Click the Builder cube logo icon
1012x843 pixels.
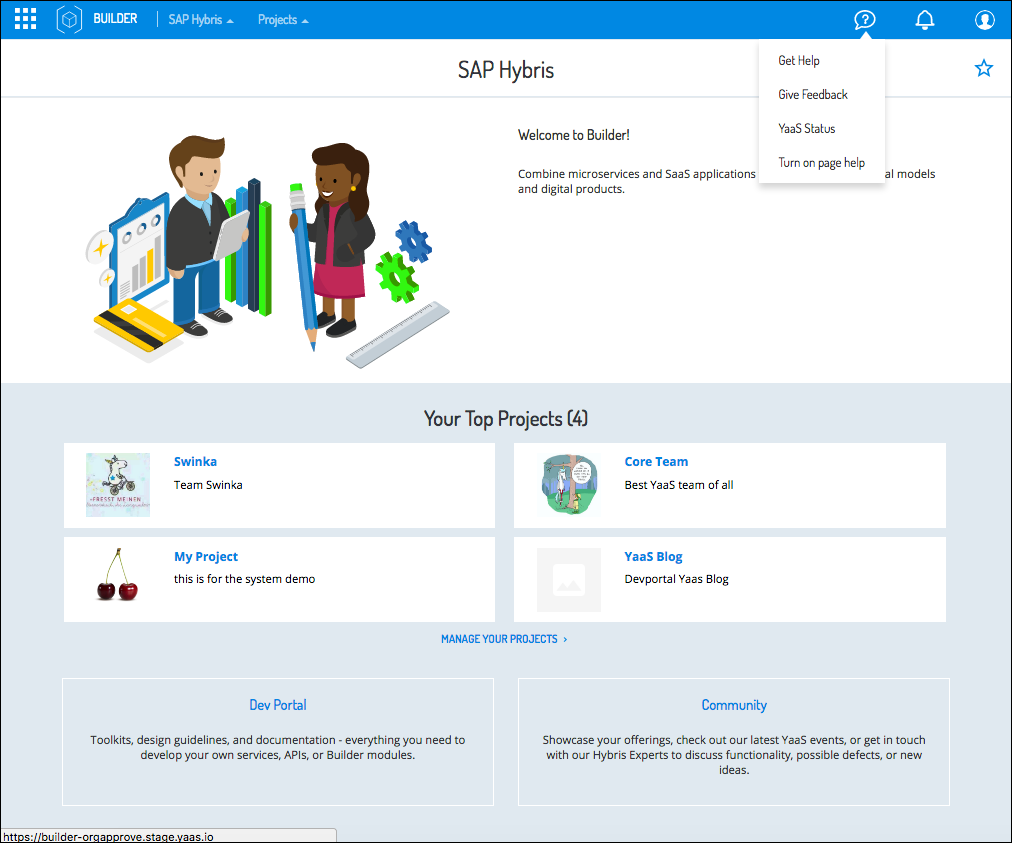click(x=69, y=19)
